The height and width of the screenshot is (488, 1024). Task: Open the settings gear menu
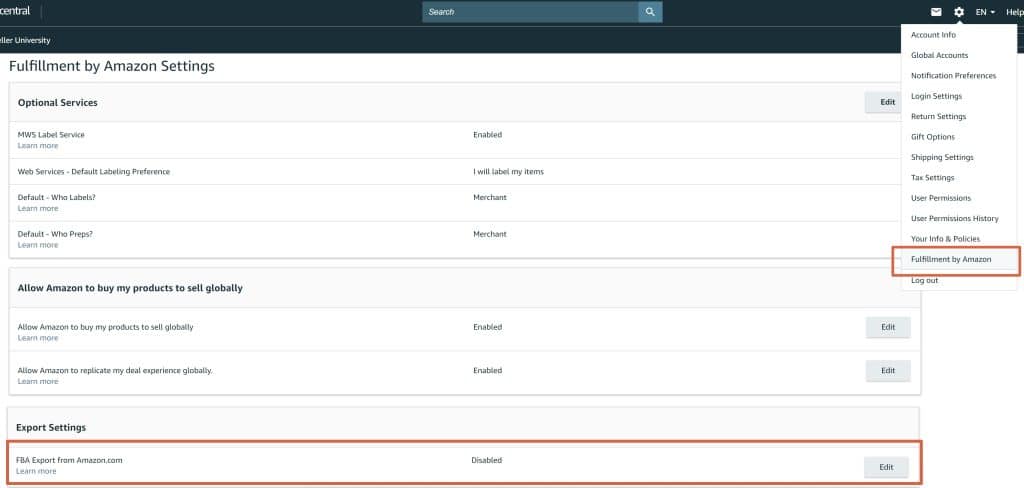(x=959, y=12)
